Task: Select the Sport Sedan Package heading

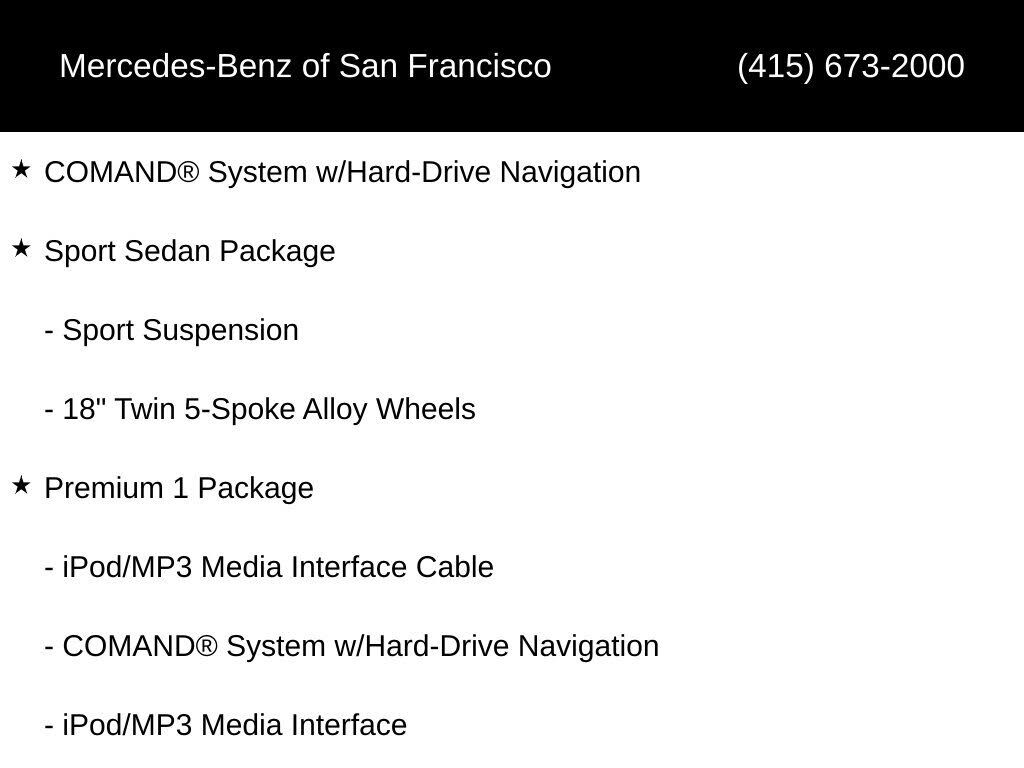Action: click(190, 251)
